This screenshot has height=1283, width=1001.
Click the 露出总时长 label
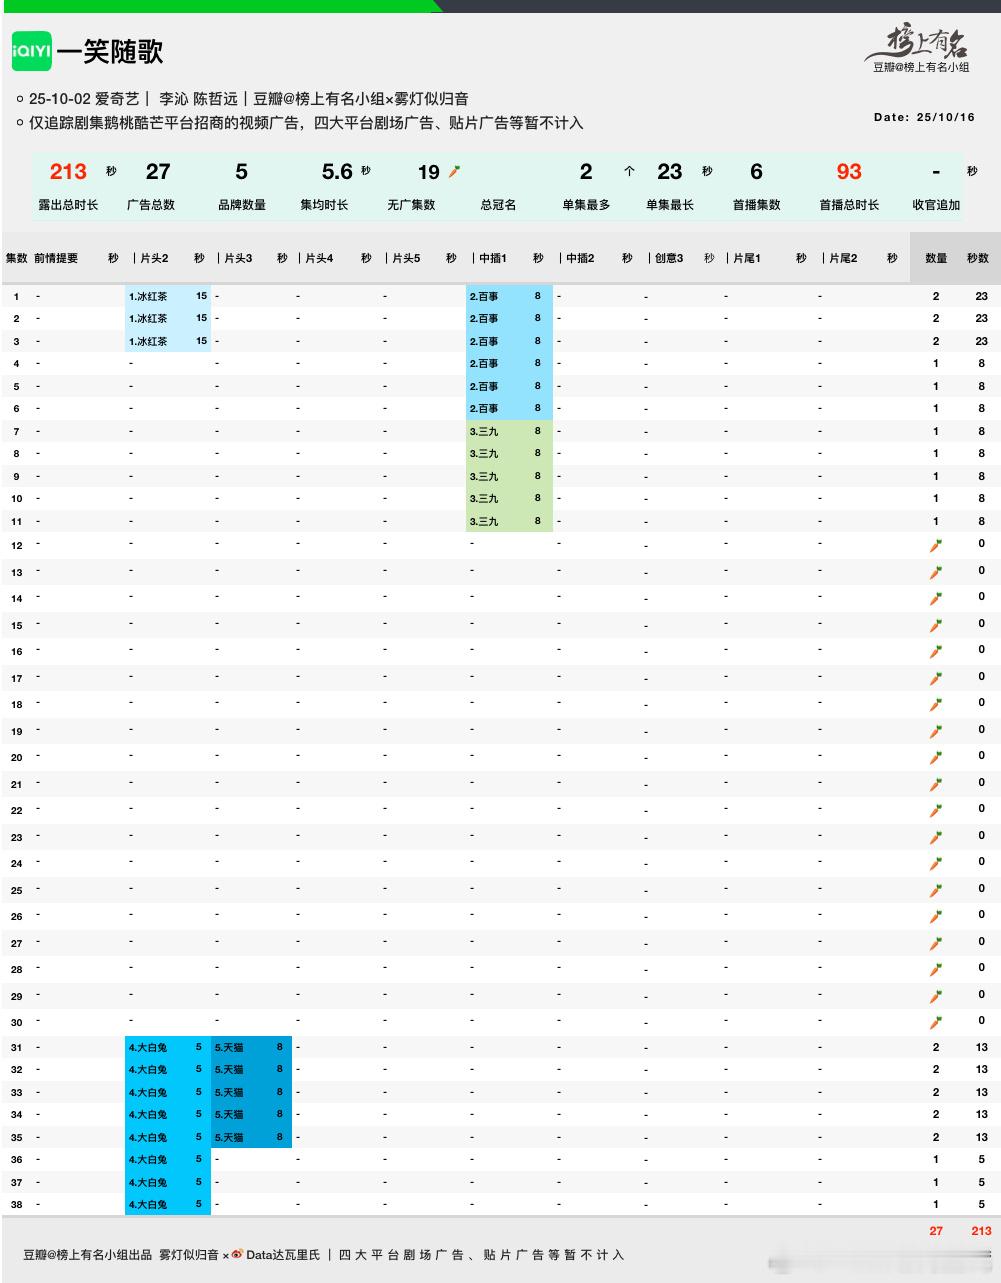[68, 205]
